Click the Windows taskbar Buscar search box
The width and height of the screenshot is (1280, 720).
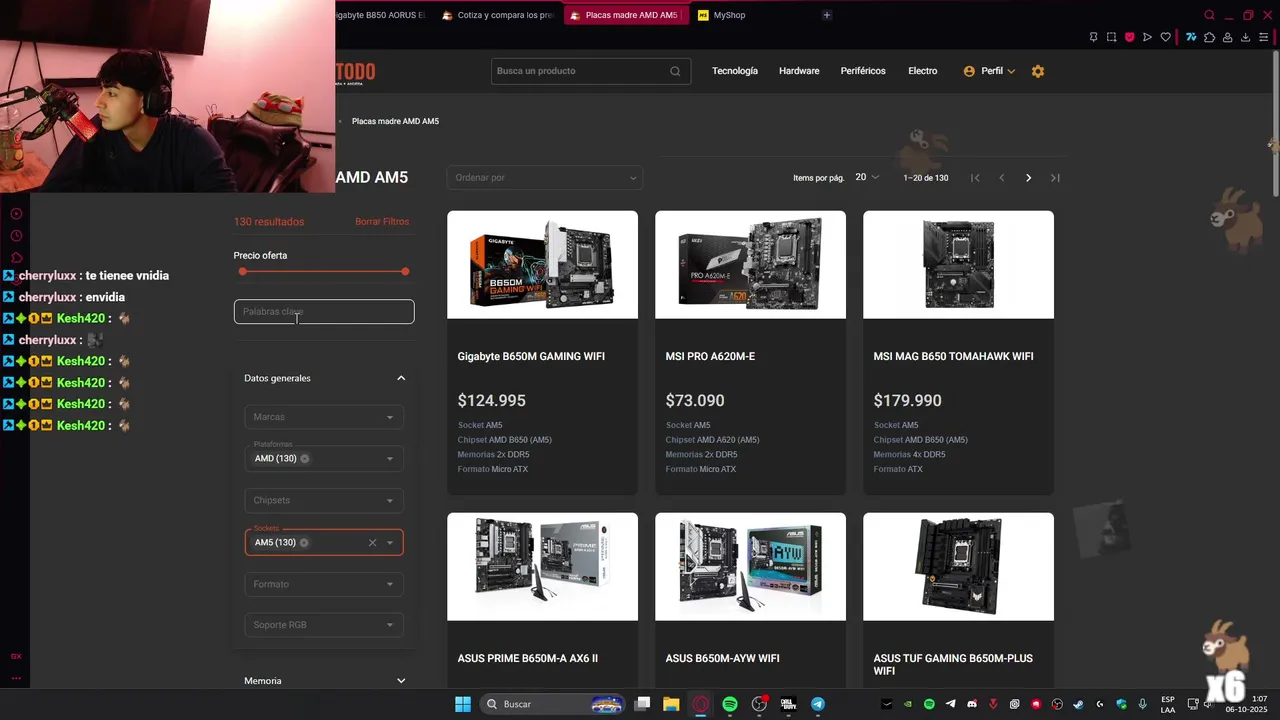tap(552, 704)
